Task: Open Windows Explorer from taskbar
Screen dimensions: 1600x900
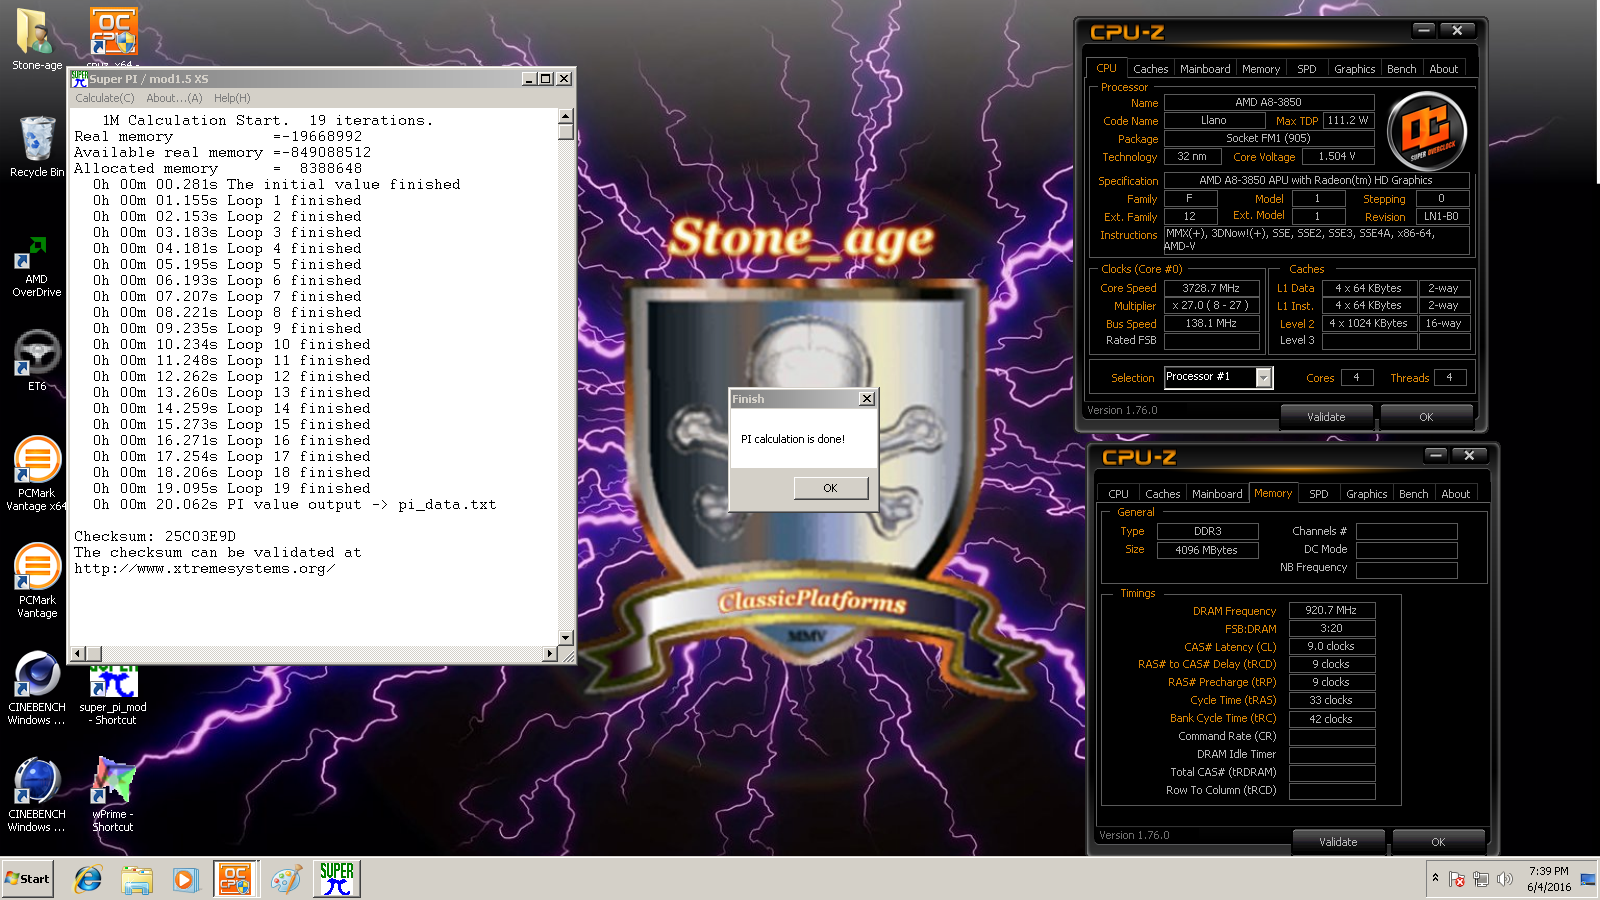Action: coord(136,879)
